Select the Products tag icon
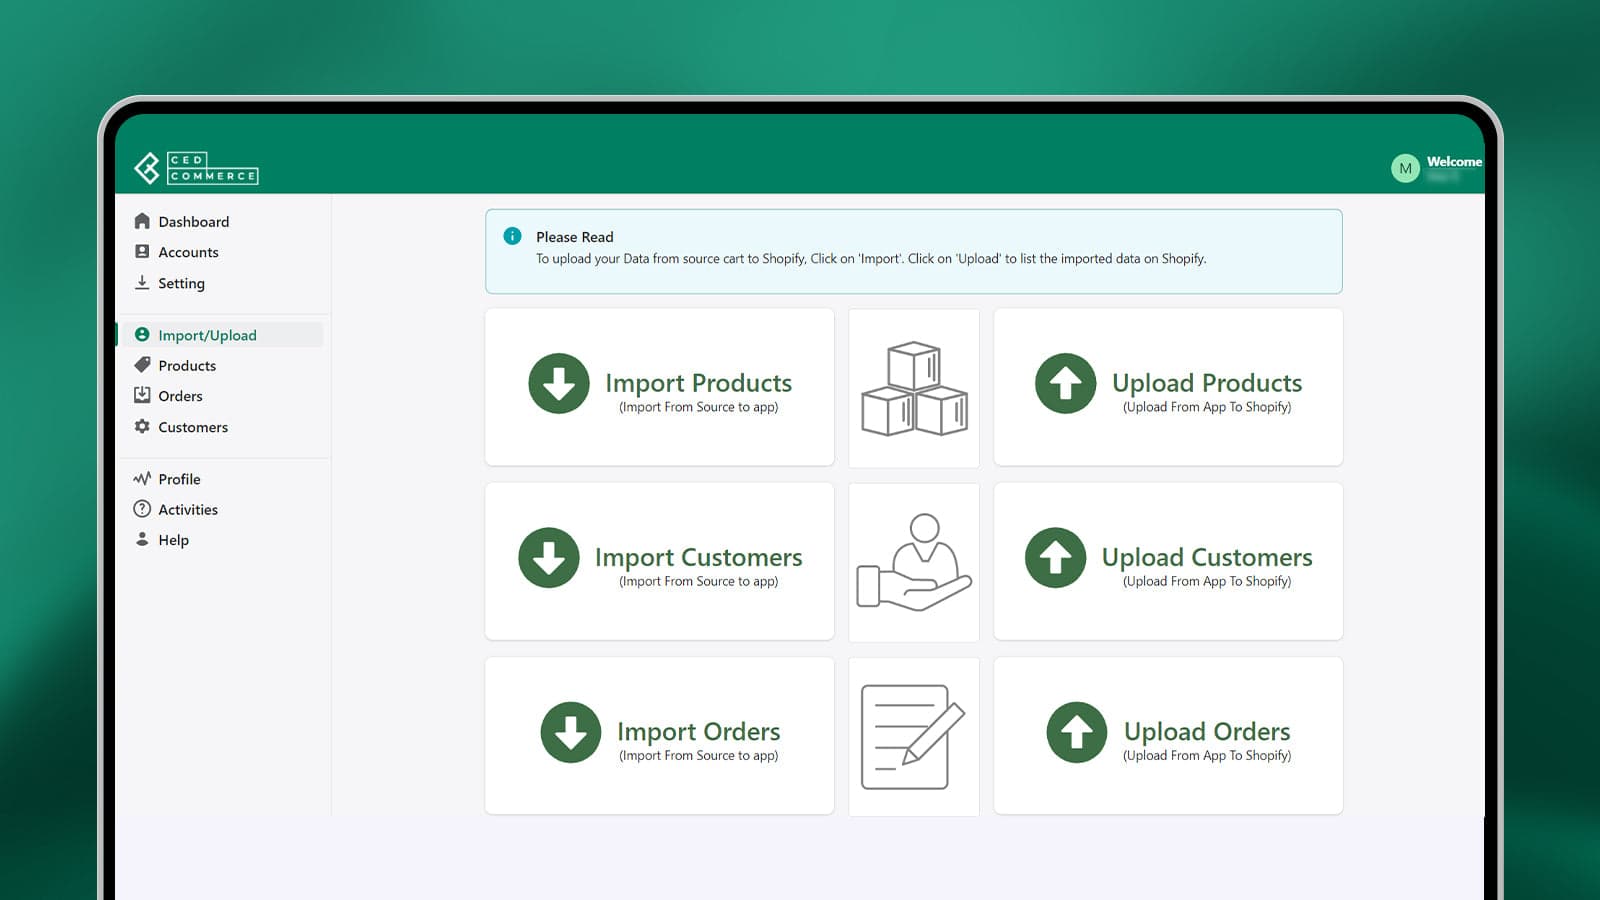This screenshot has height=900, width=1600. tap(142, 365)
